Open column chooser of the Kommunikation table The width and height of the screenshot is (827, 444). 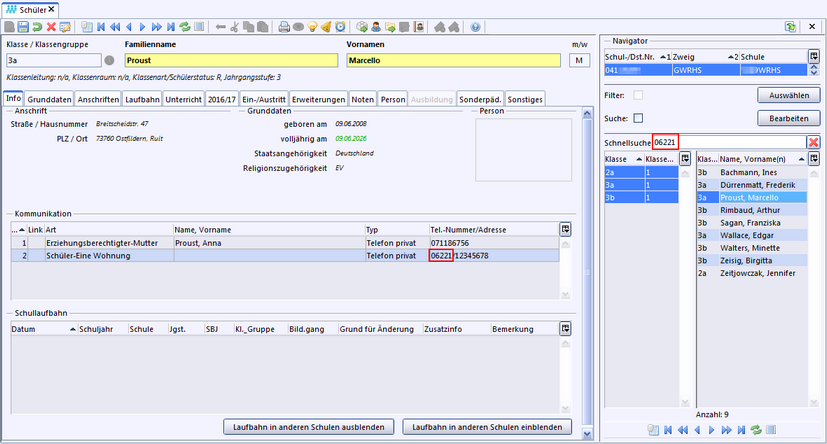[565, 228]
